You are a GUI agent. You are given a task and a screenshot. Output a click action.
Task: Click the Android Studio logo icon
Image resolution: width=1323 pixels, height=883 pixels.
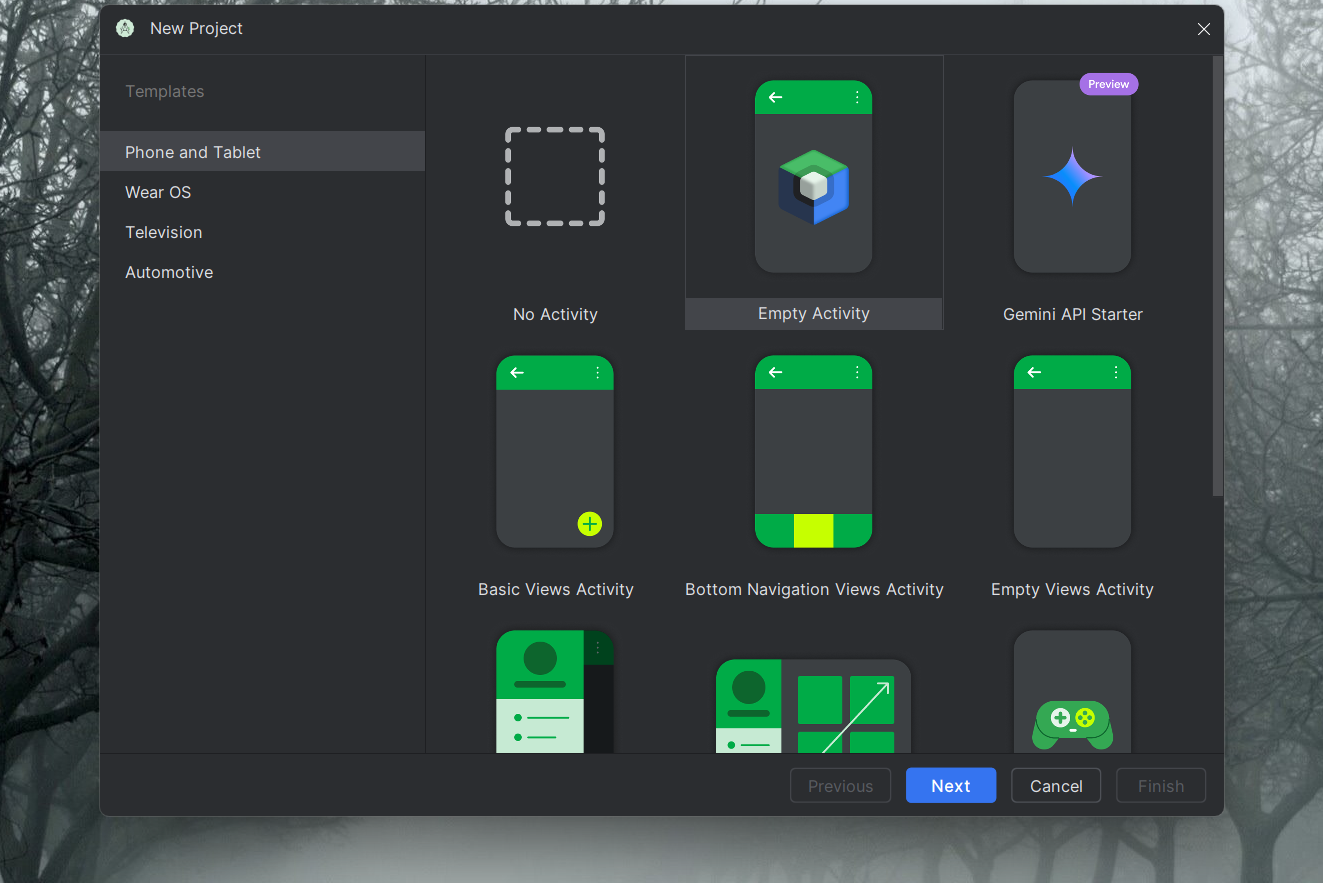125,28
